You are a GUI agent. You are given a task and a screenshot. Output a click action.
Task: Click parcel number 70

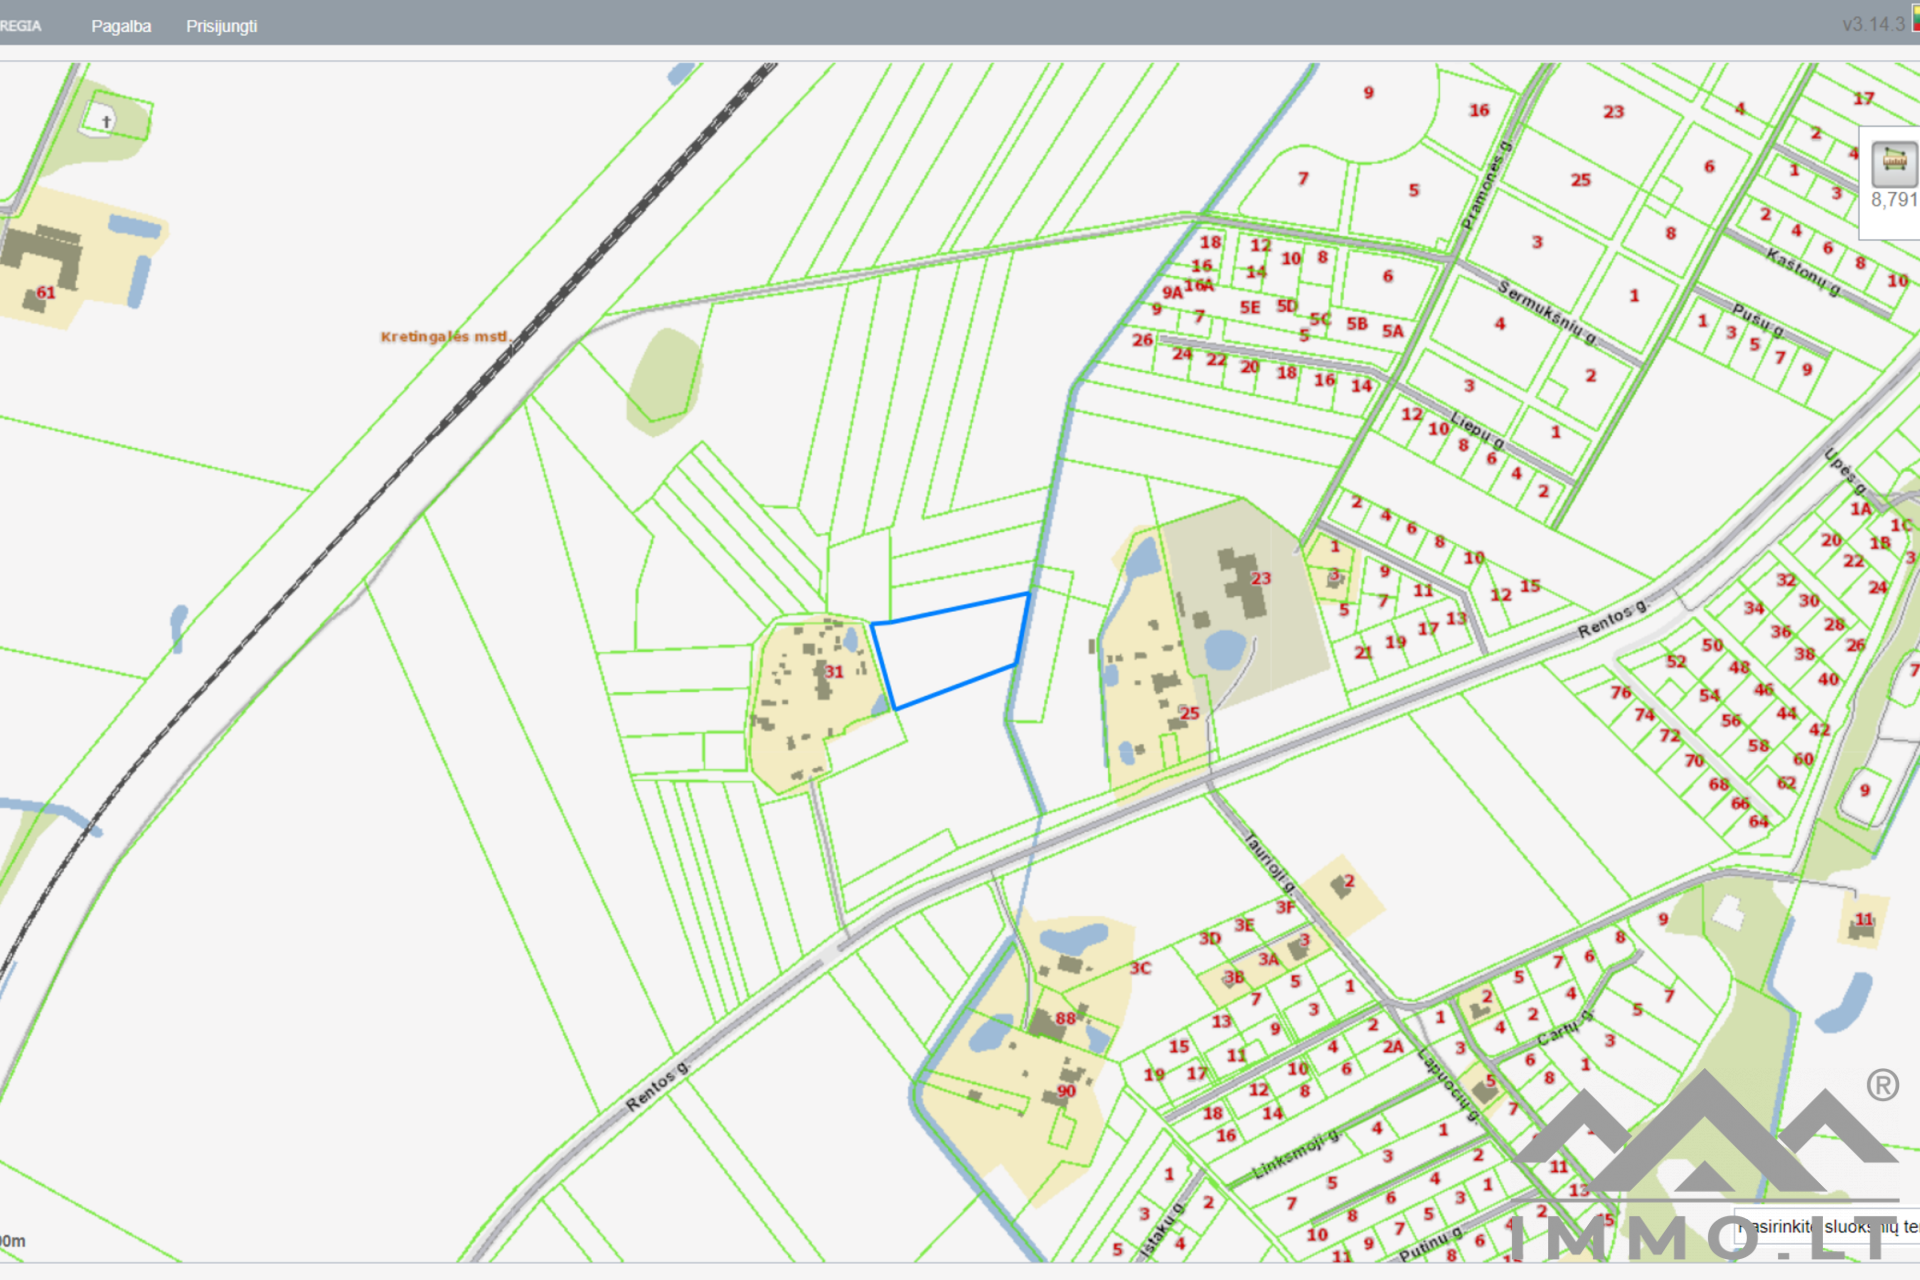(1694, 760)
